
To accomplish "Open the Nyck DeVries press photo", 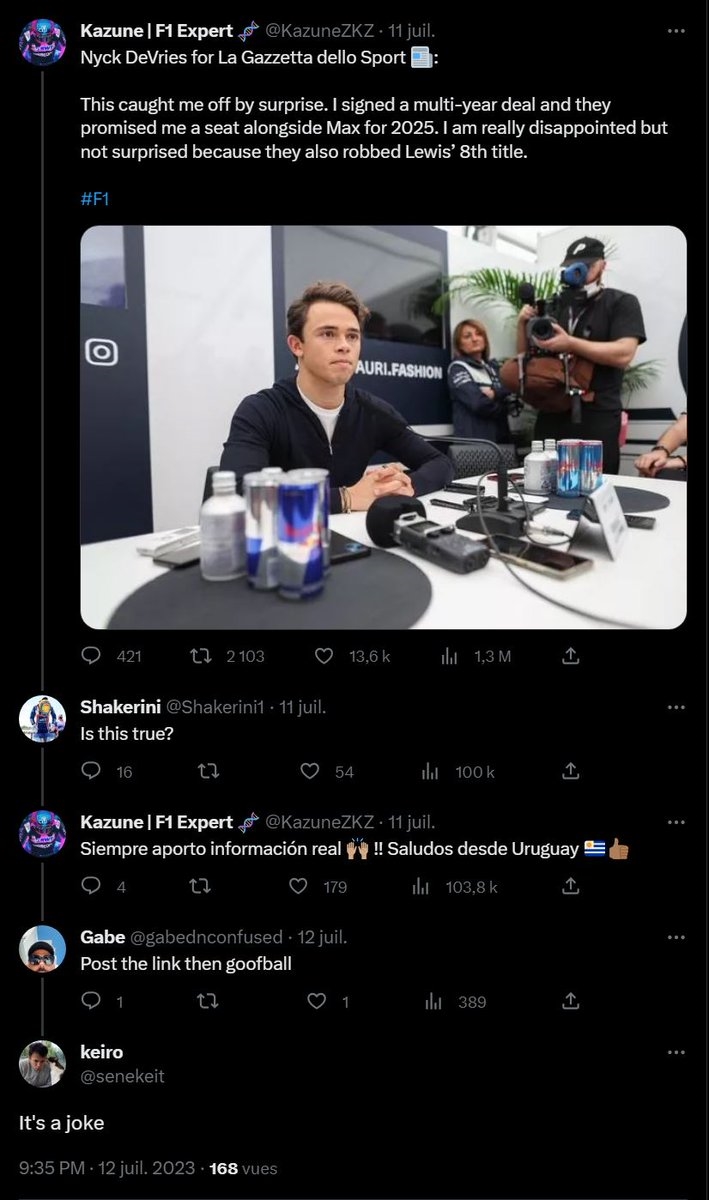I will coord(383,427).
